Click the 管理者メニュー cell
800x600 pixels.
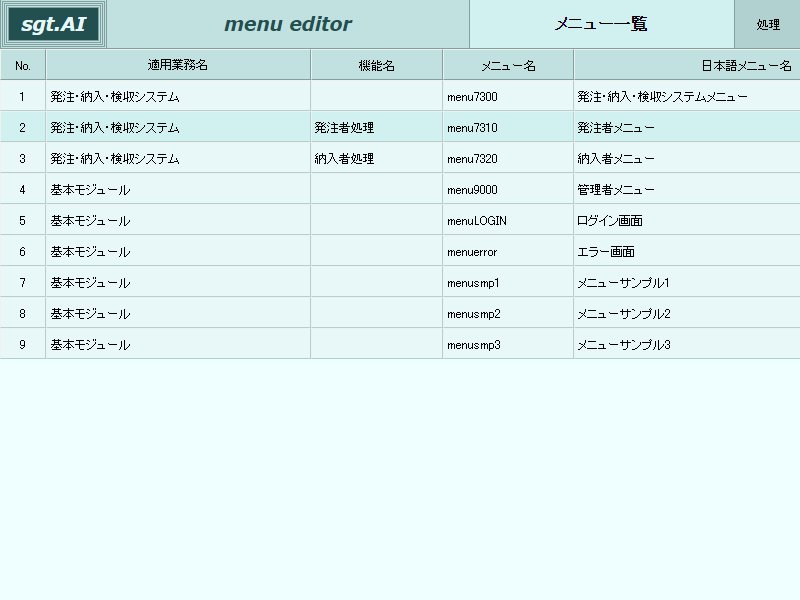(x=687, y=190)
